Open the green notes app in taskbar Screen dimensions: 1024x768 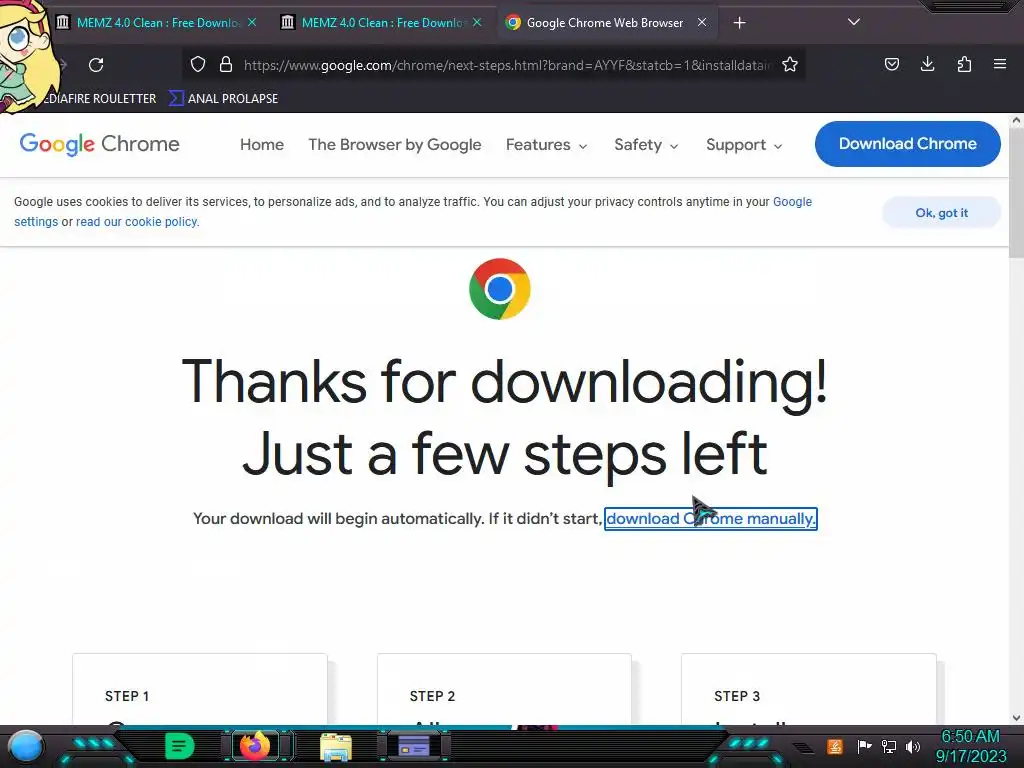(x=179, y=746)
